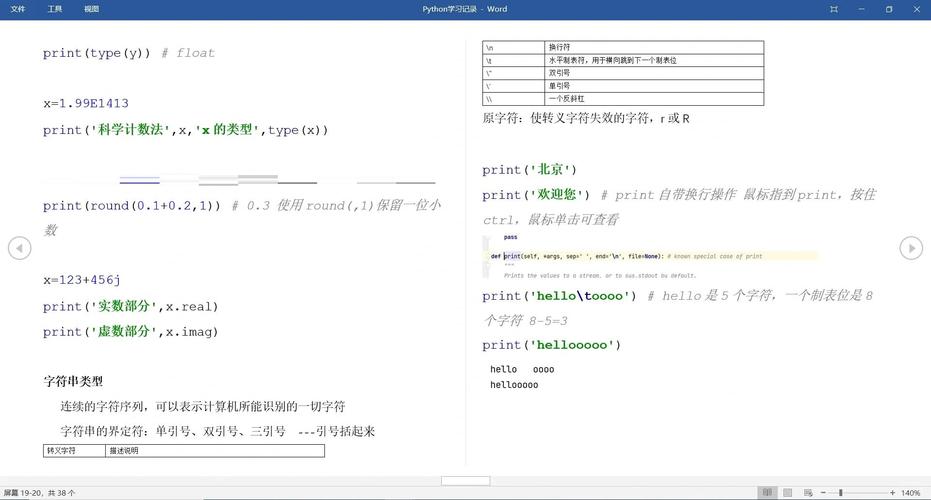
Task: Open the 文件 menu
Action: coord(18,9)
